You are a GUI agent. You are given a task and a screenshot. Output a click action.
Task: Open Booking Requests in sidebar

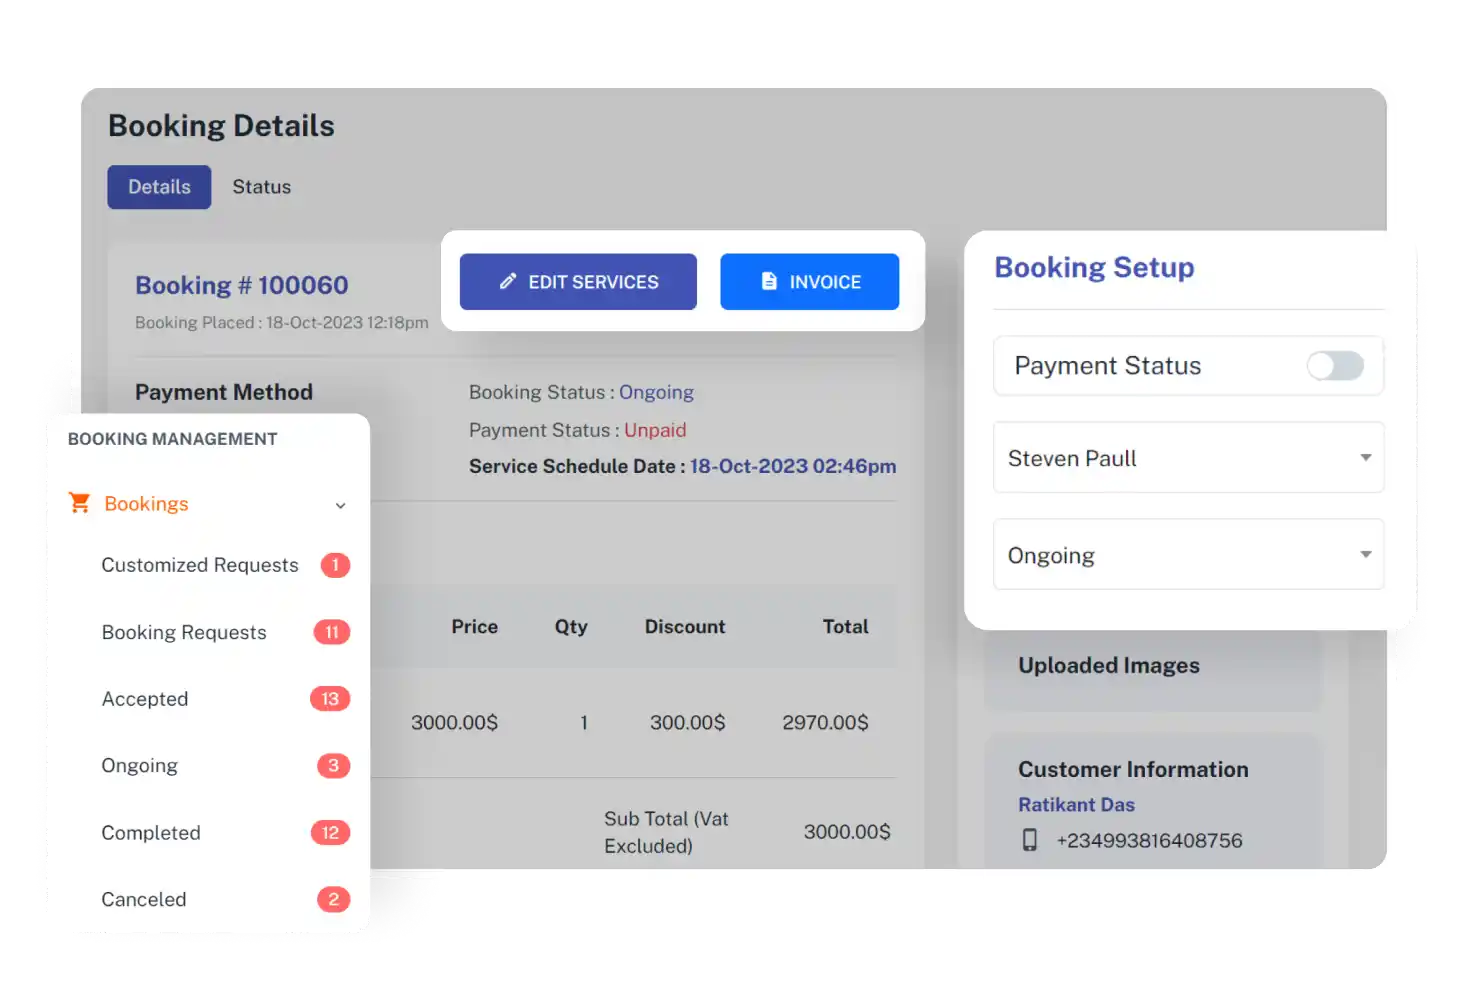pos(184,633)
